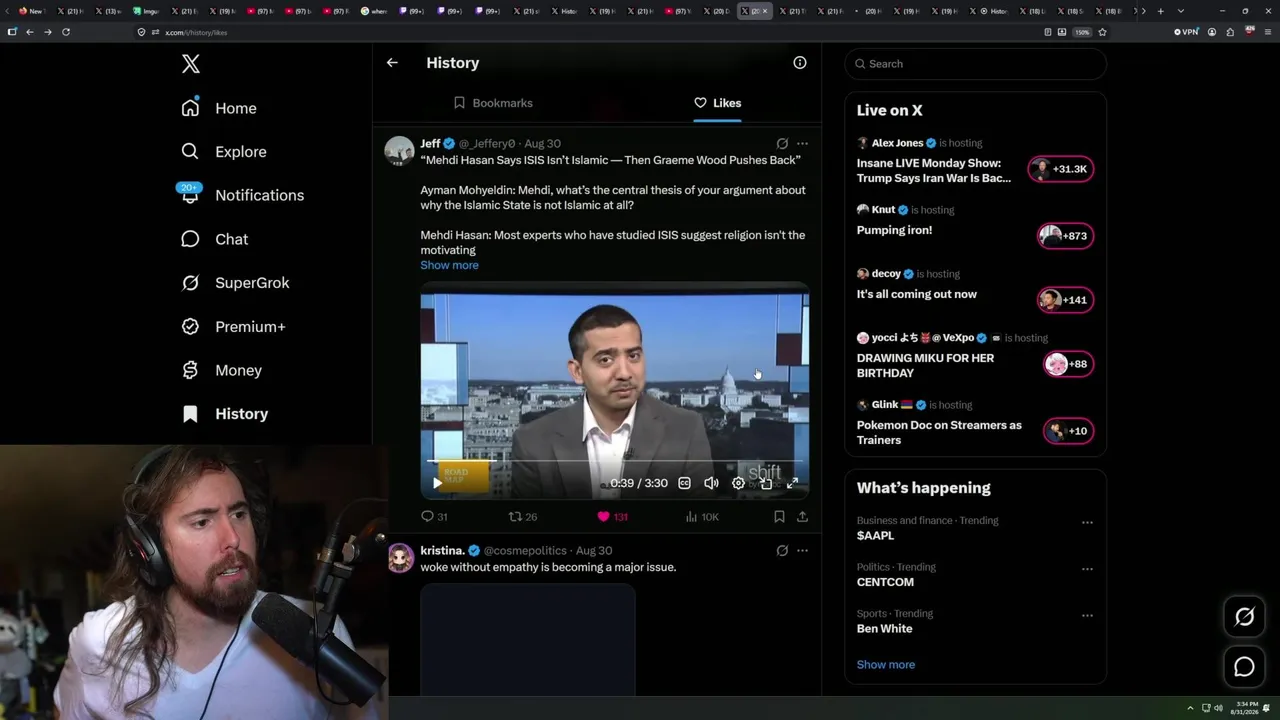Viewport: 1280px width, 720px height.
Task: Open the tab list dropdown arrow
Action: (1180, 11)
